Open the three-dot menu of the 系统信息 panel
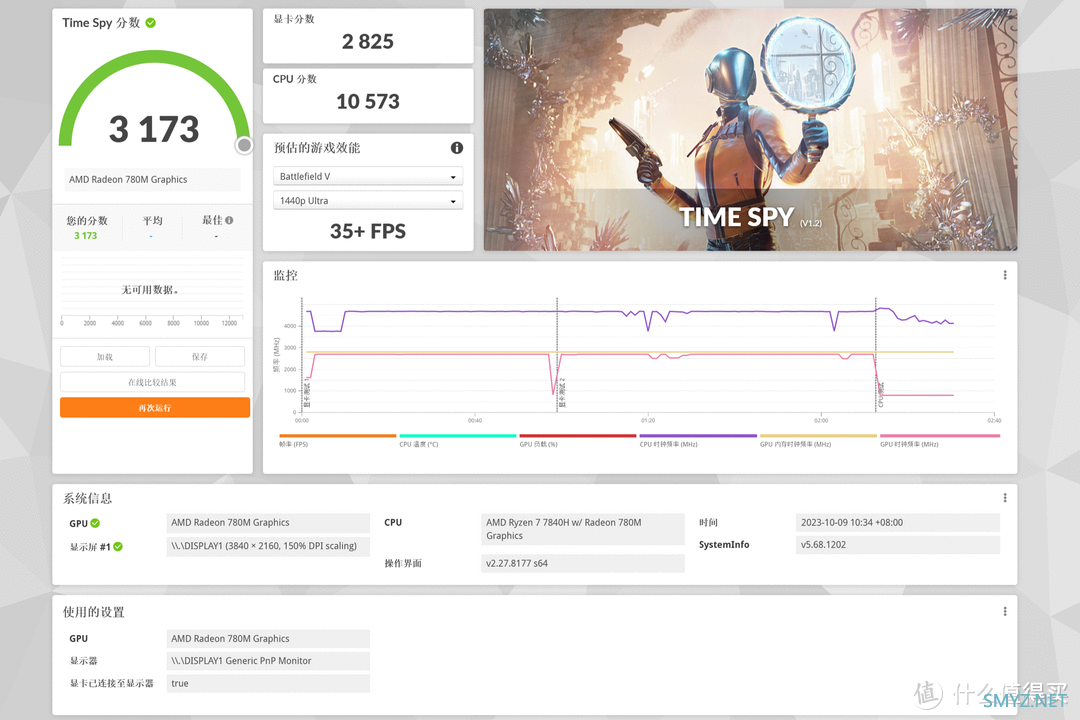 tap(1005, 497)
